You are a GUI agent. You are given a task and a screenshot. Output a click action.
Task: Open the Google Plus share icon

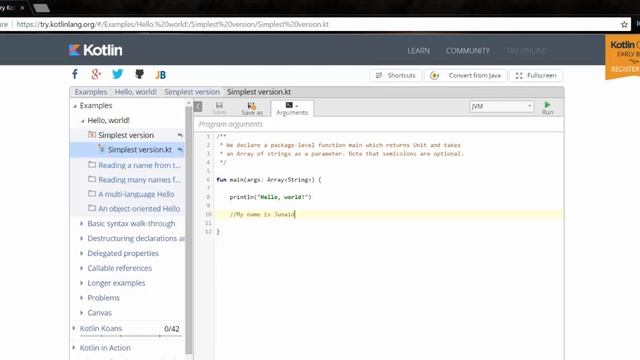(96, 74)
